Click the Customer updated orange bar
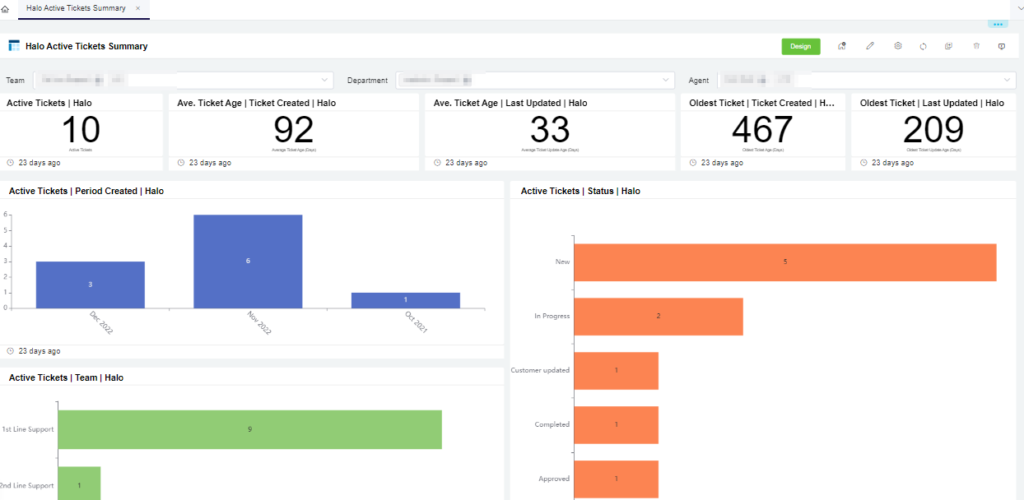1024x500 pixels. pyautogui.click(x=616, y=370)
